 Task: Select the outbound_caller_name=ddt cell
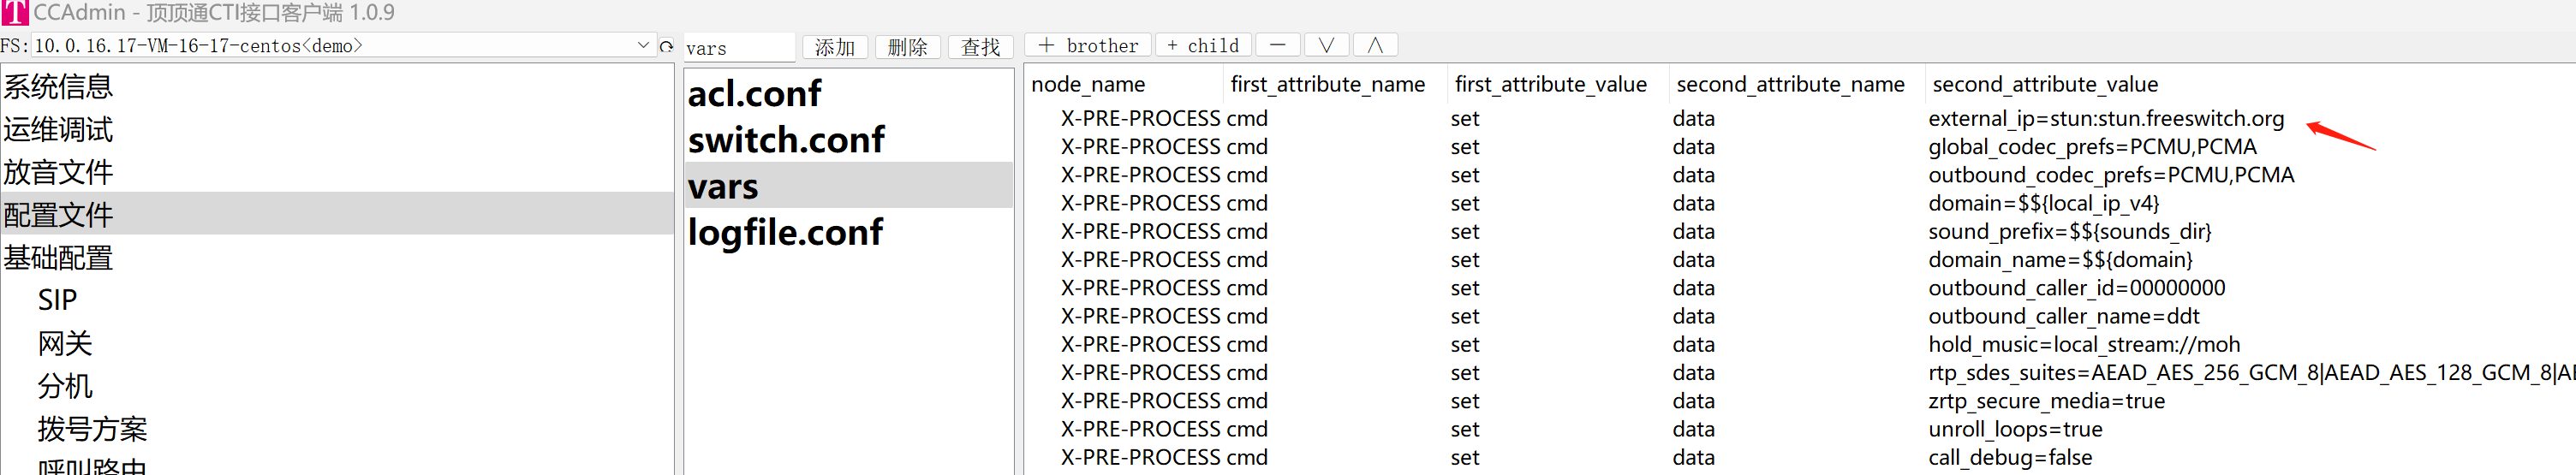tap(2064, 316)
